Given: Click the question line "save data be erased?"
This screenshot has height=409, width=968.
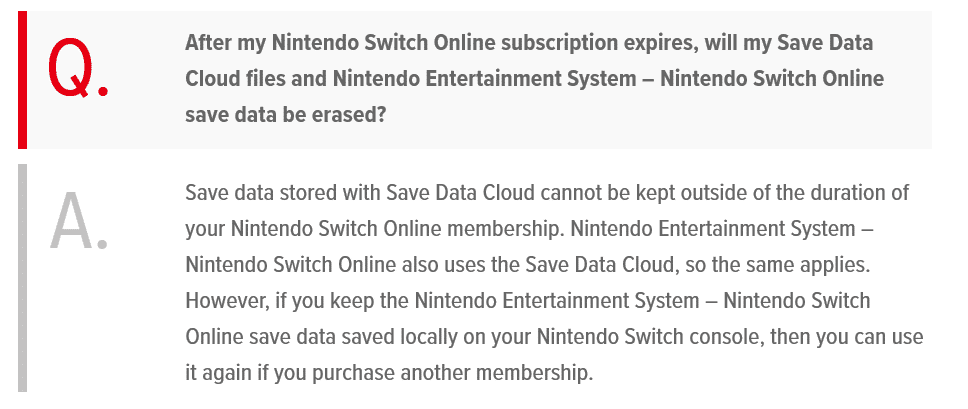Looking at the screenshot, I should (286, 115).
